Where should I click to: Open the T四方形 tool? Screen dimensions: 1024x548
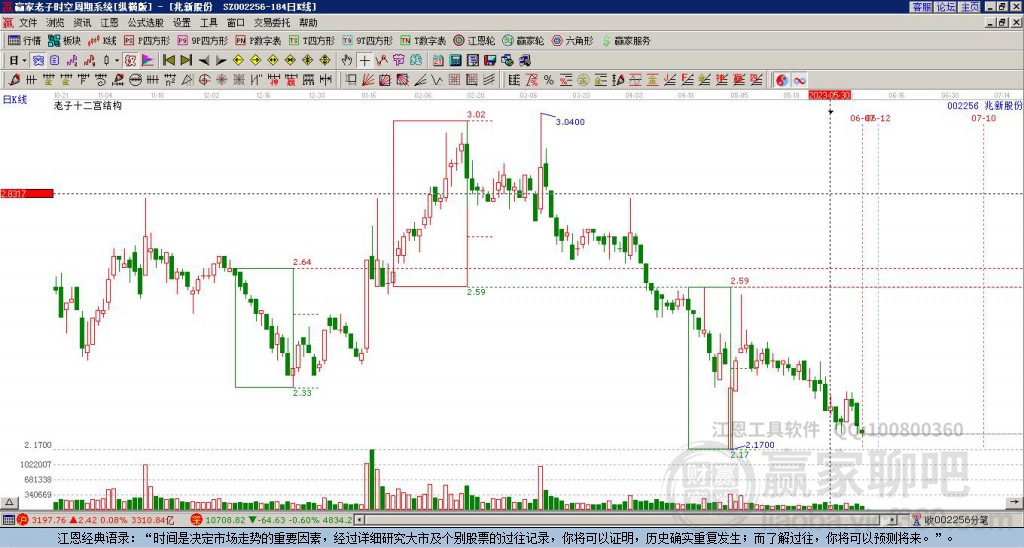point(311,40)
